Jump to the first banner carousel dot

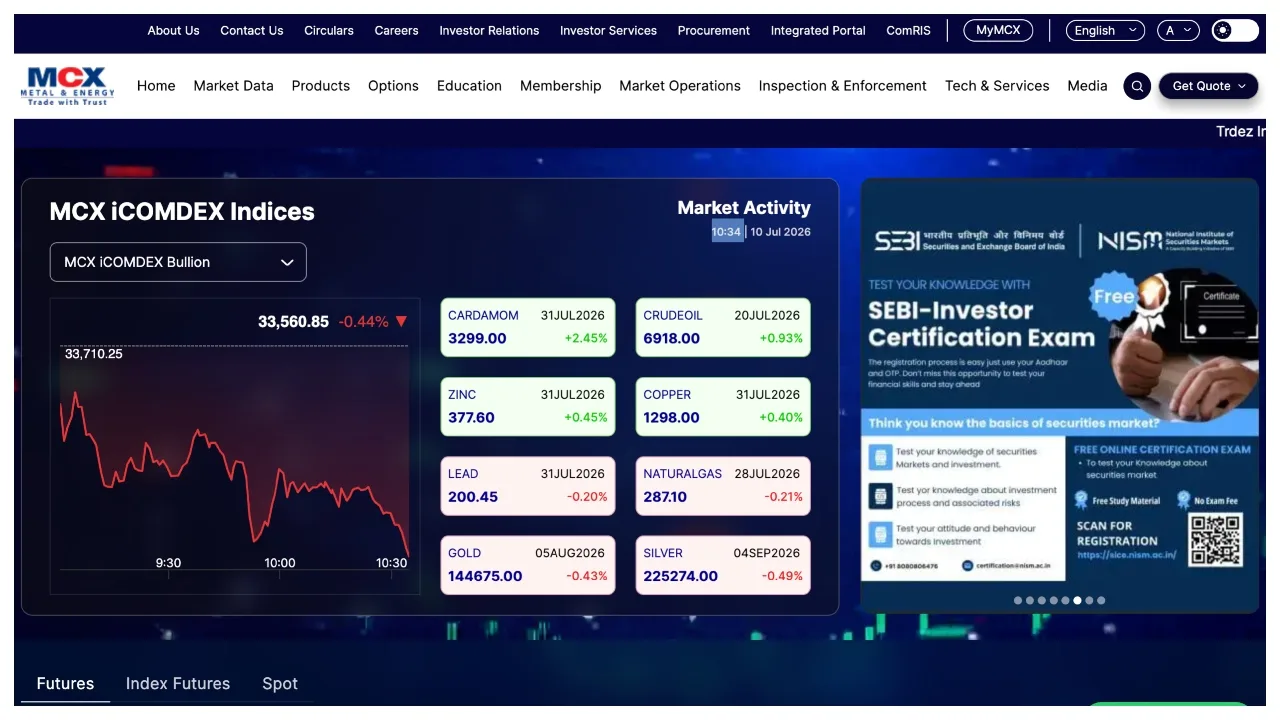(x=1018, y=601)
